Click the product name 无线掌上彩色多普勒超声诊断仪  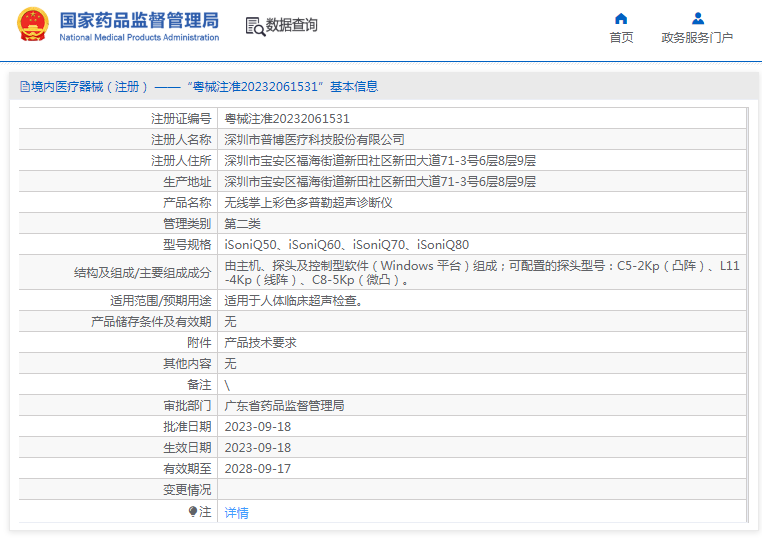(308, 202)
